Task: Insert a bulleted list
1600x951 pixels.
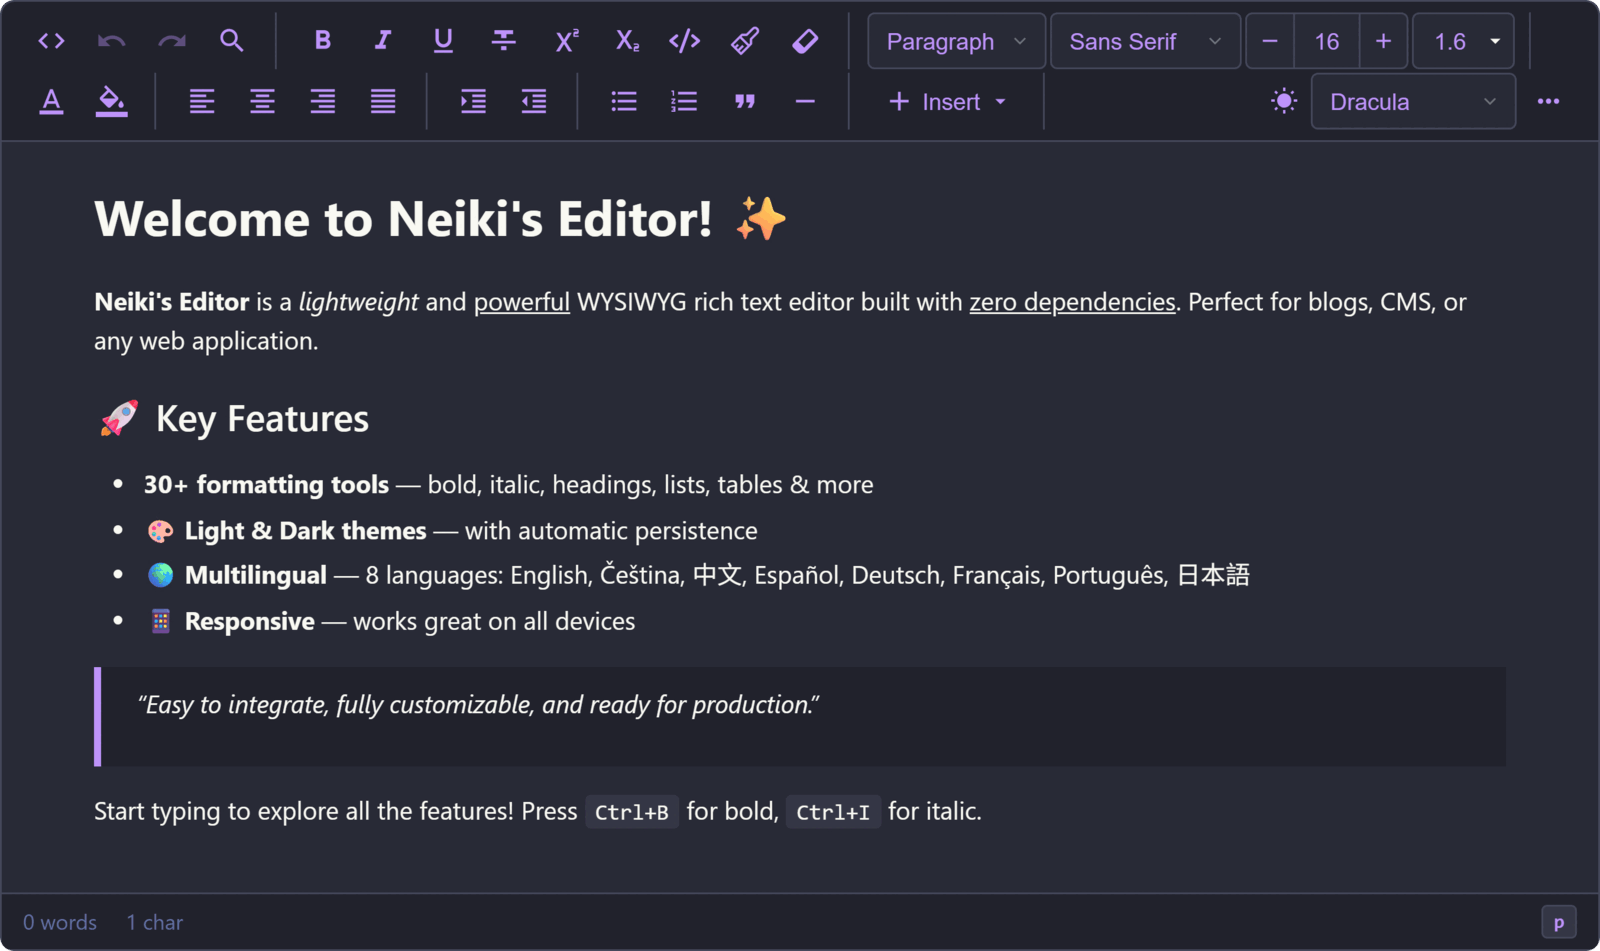Action: point(624,101)
